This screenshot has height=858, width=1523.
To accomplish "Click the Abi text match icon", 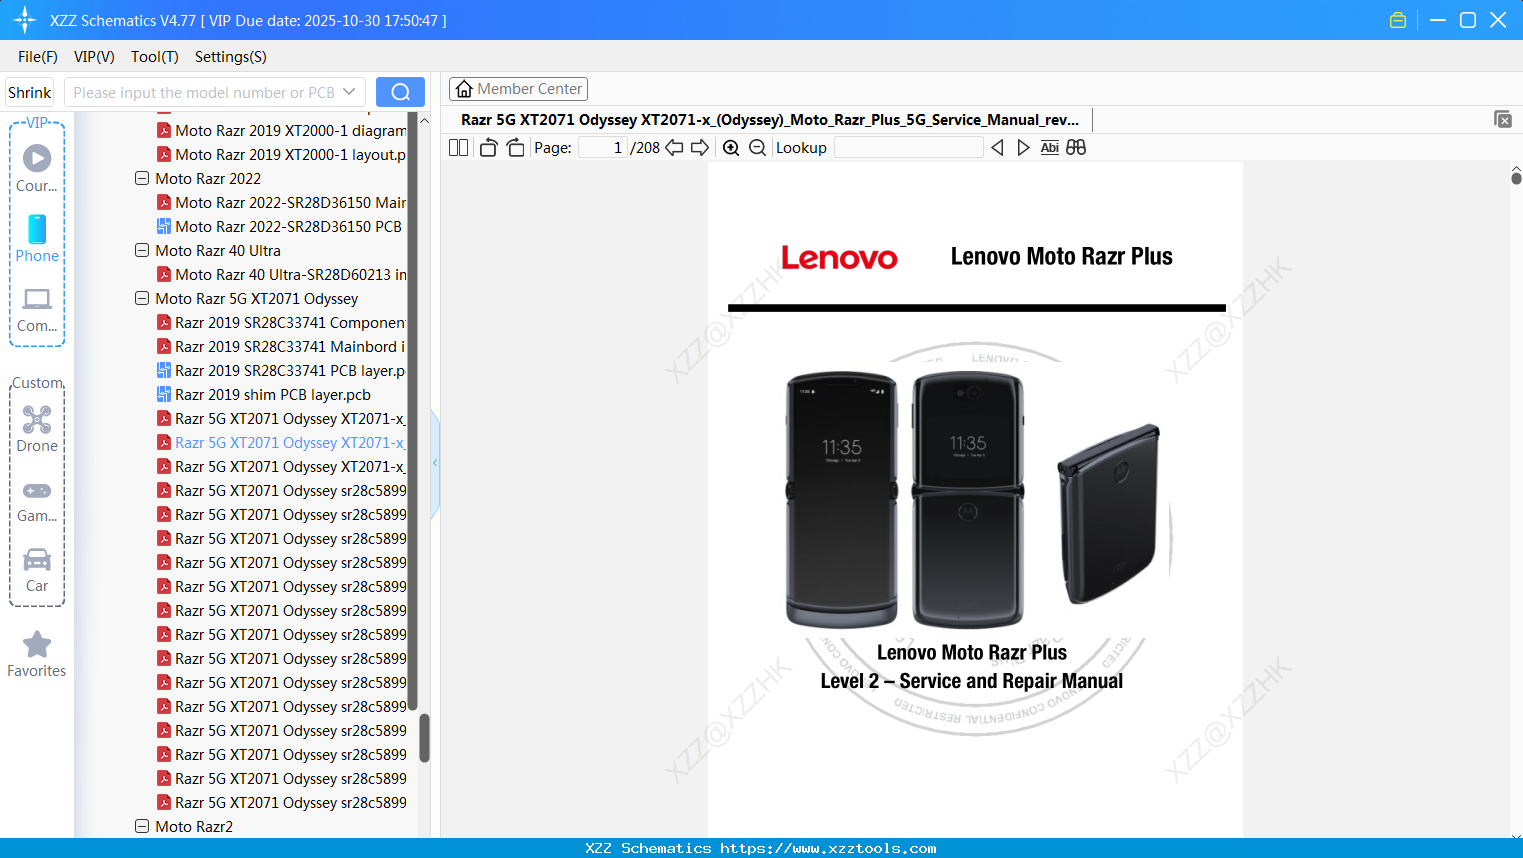I will pos(1049,148).
